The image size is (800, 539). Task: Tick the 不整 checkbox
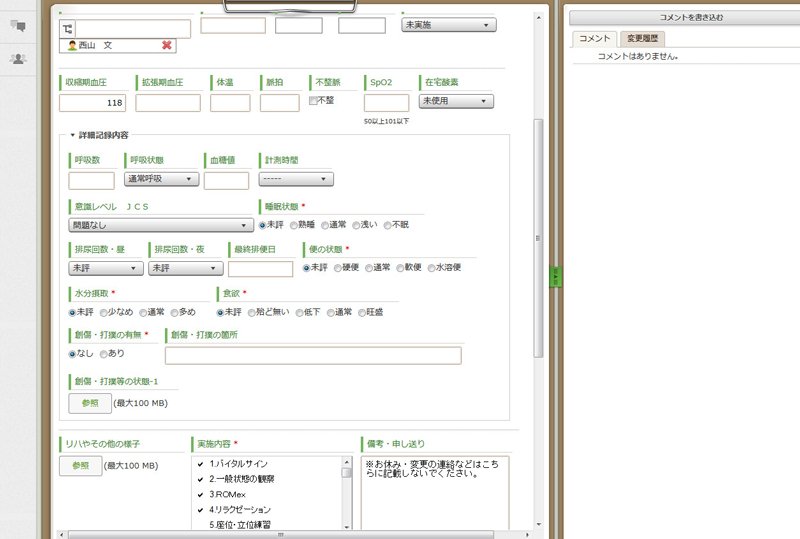pos(313,101)
